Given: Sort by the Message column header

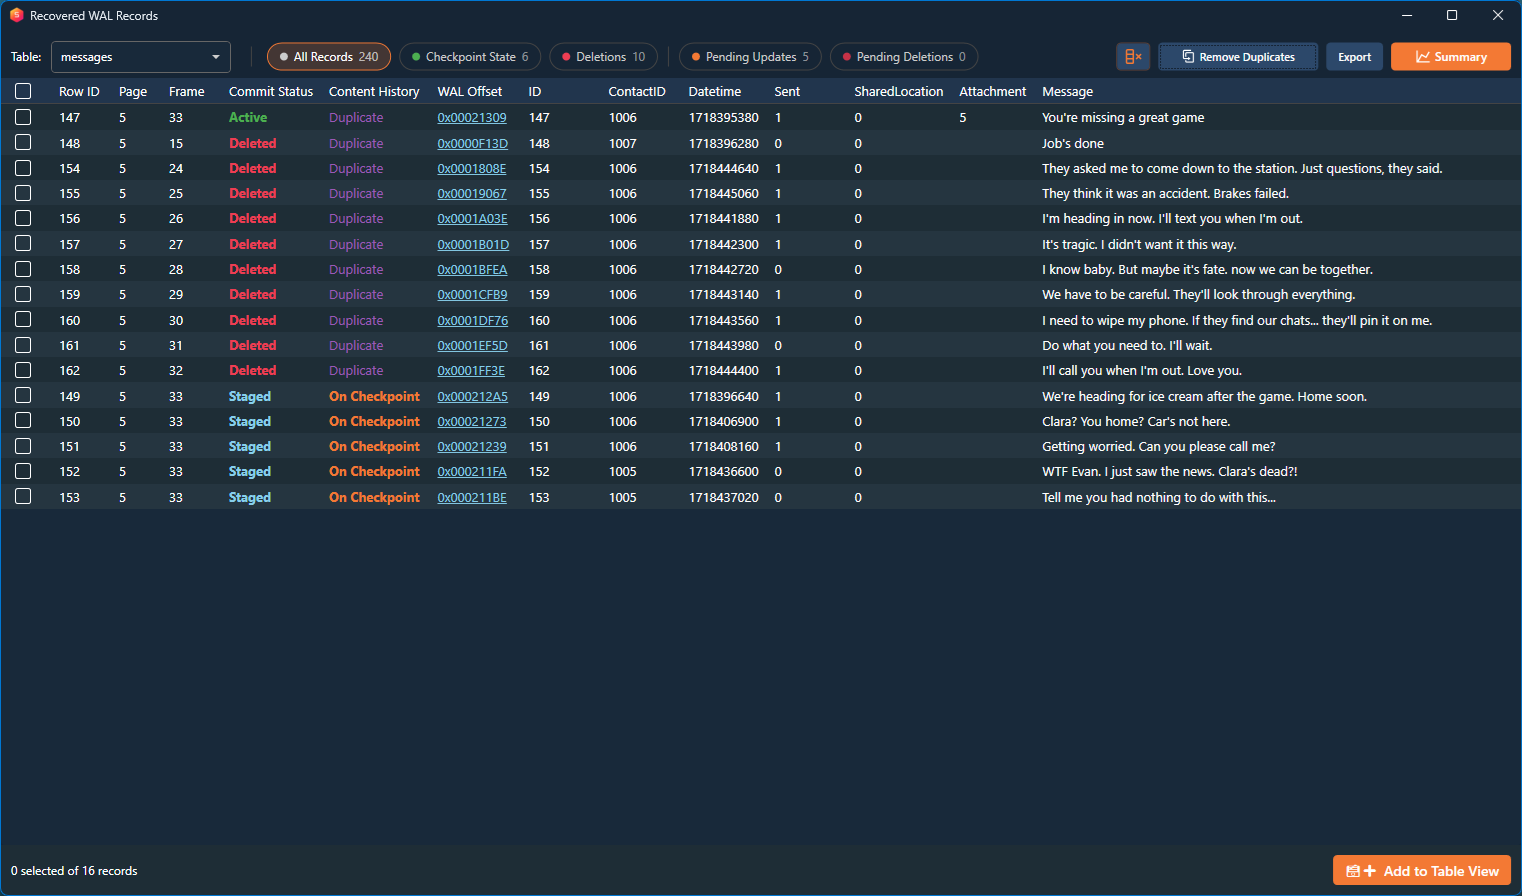Looking at the screenshot, I should coord(1068,91).
